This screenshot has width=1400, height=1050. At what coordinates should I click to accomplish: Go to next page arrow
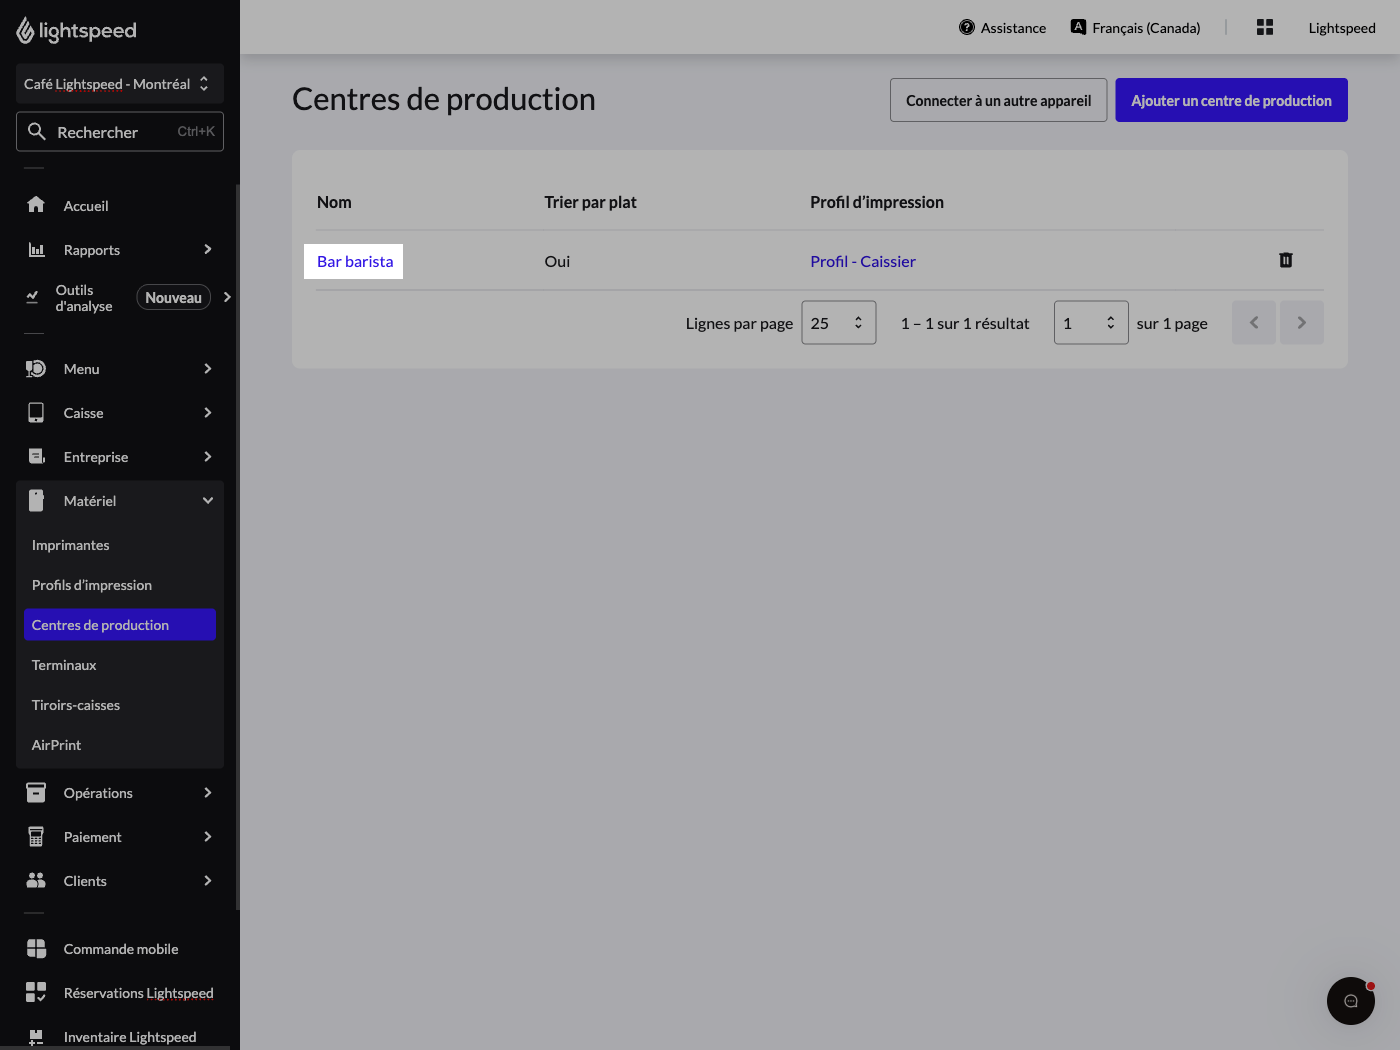(x=1302, y=322)
